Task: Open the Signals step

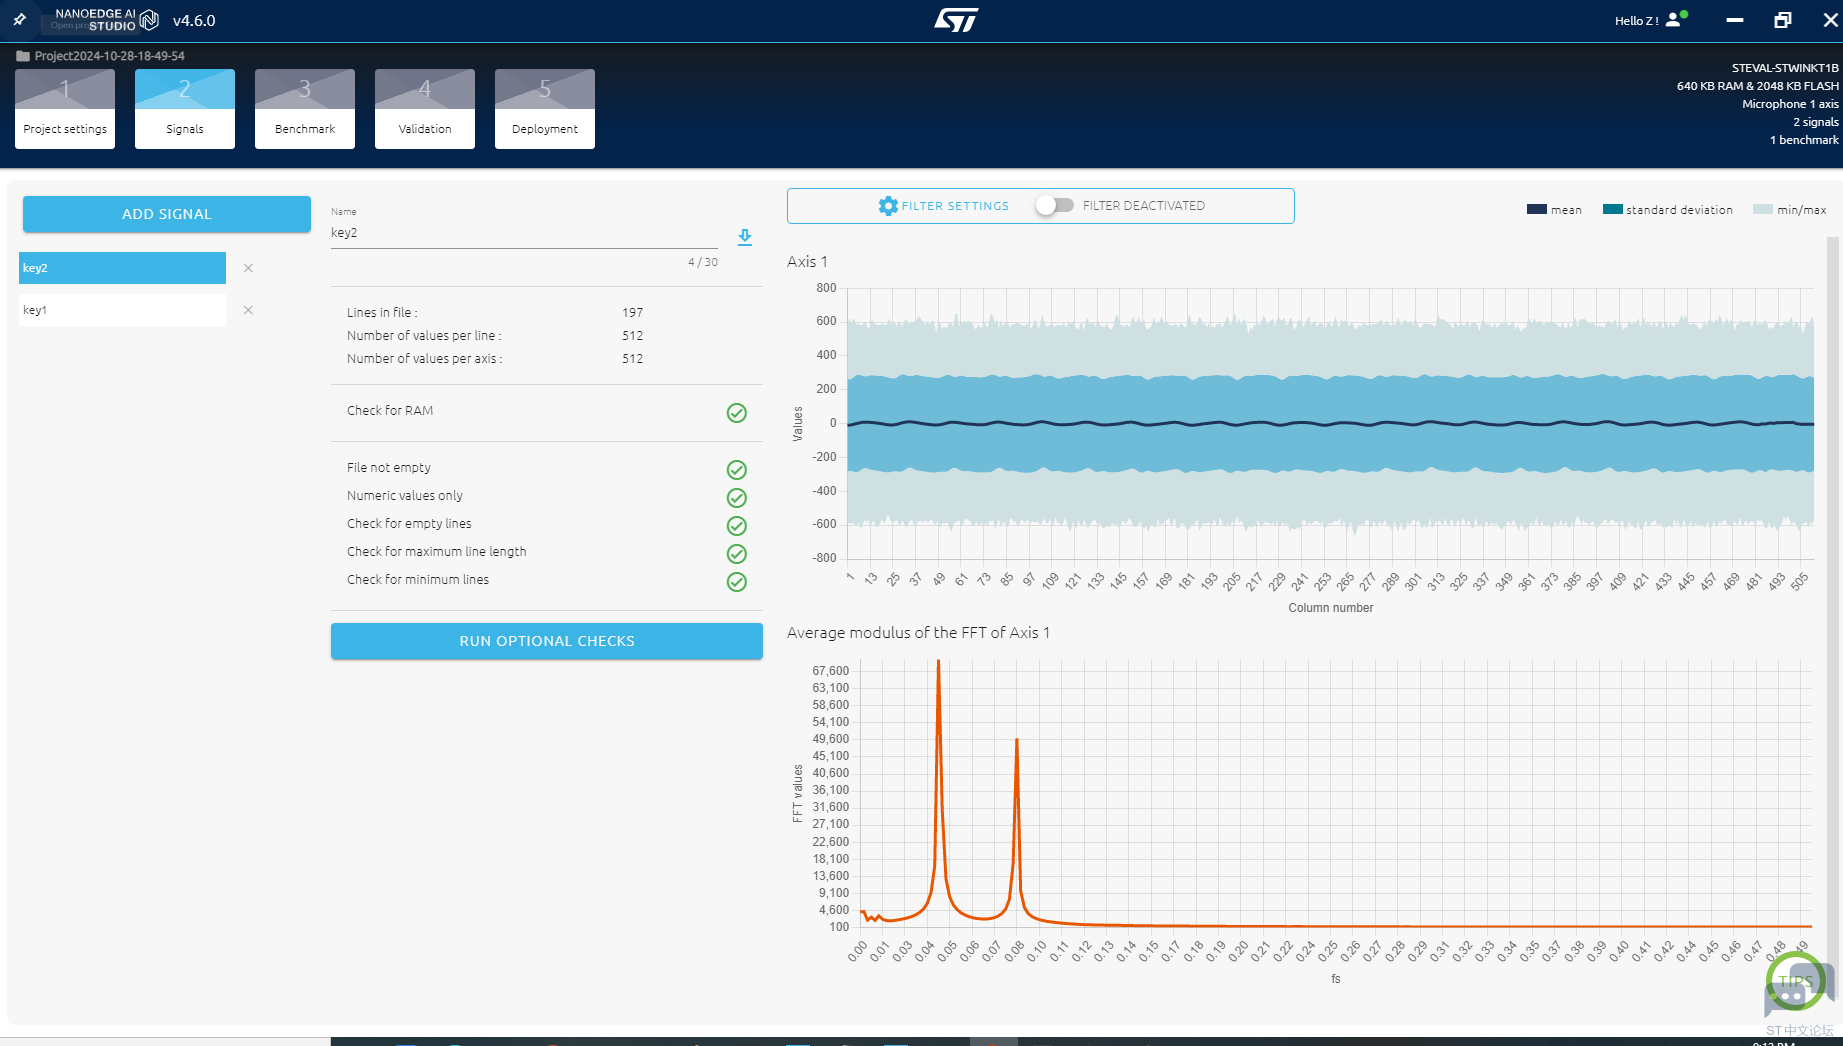Action: tap(185, 109)
